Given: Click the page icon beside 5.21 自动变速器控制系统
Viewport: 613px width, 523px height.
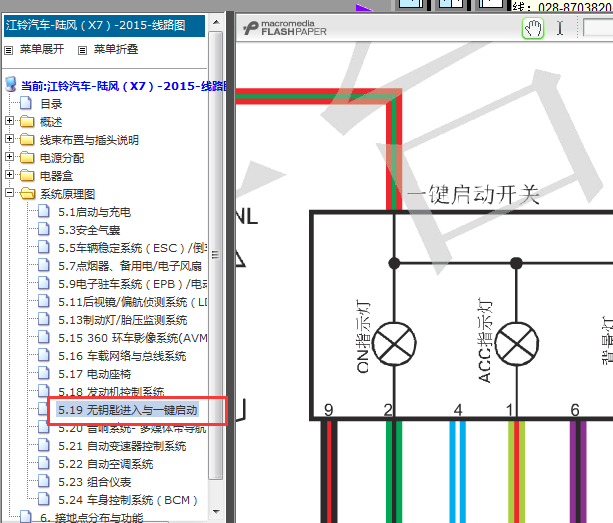Looking at the screenshot, I should coord(44,445).
